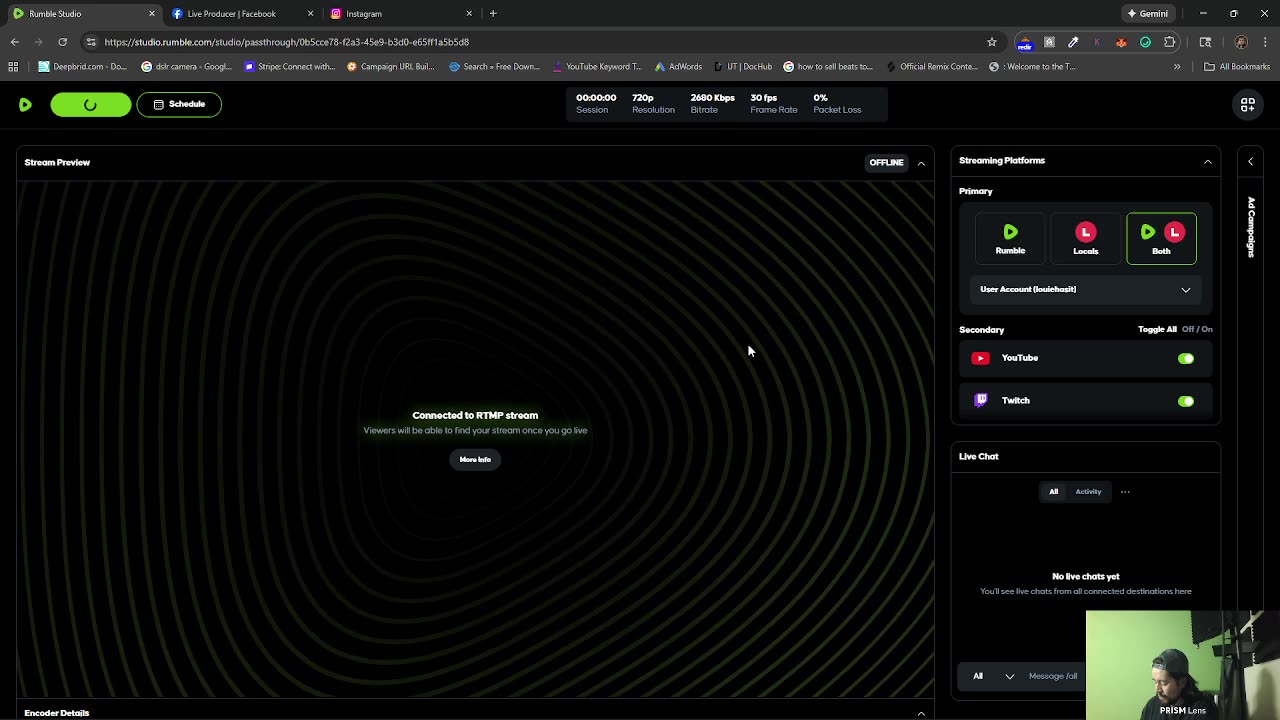The width and height of the screenshot is (1280, 720).
Task: Focus the Message /all chat input
Action: (x=1055, y=676)
